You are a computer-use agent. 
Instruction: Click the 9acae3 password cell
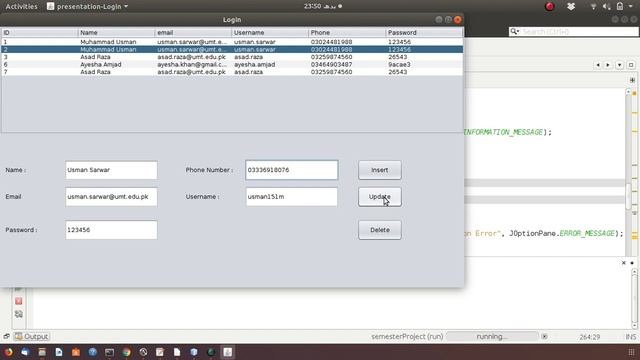click(424, 64)
